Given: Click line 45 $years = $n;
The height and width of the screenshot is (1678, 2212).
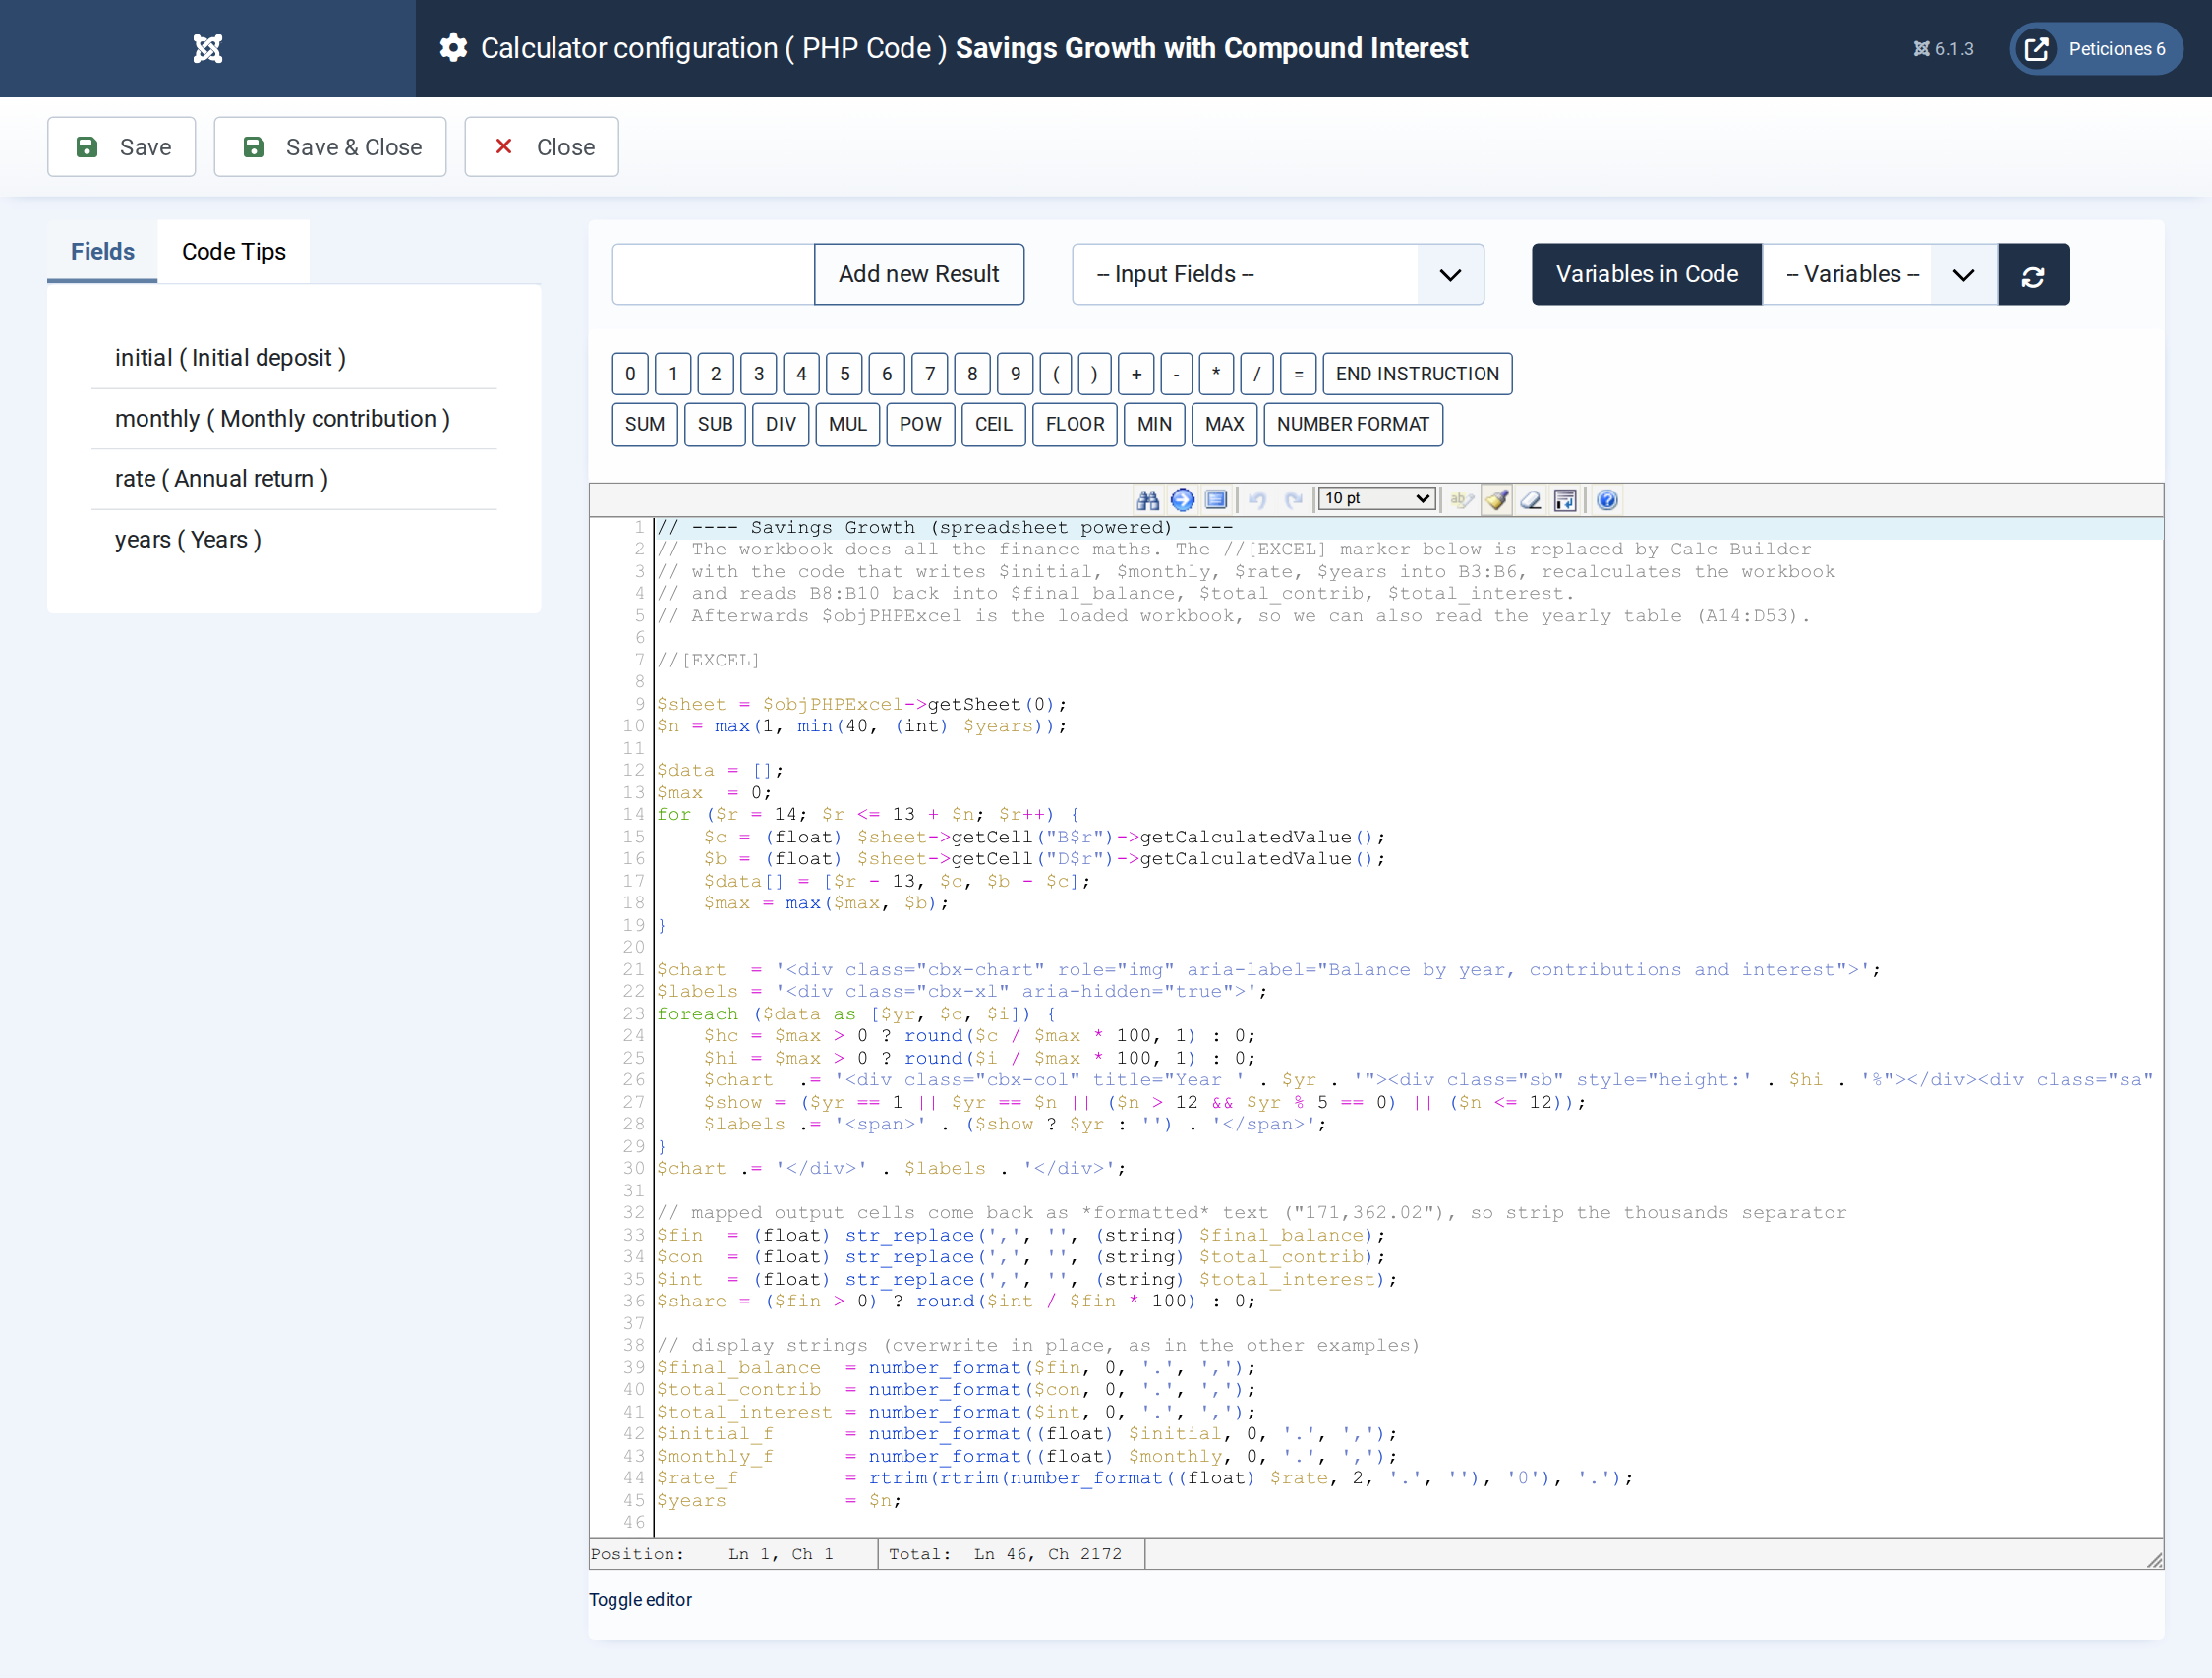Looking at the screenshot, I should (779, 1501).
